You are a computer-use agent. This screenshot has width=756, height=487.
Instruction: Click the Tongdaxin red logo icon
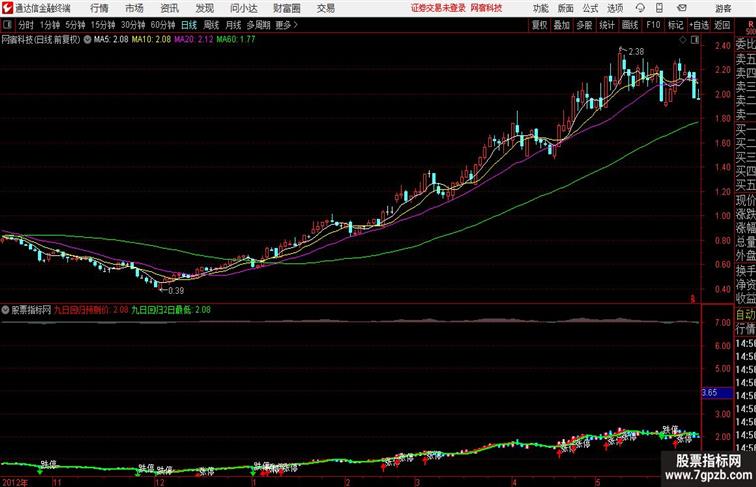(x=7, y=8)
